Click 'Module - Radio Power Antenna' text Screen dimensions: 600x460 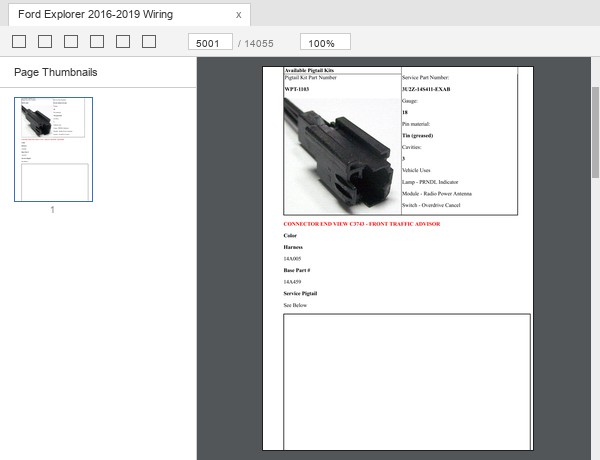437,194
